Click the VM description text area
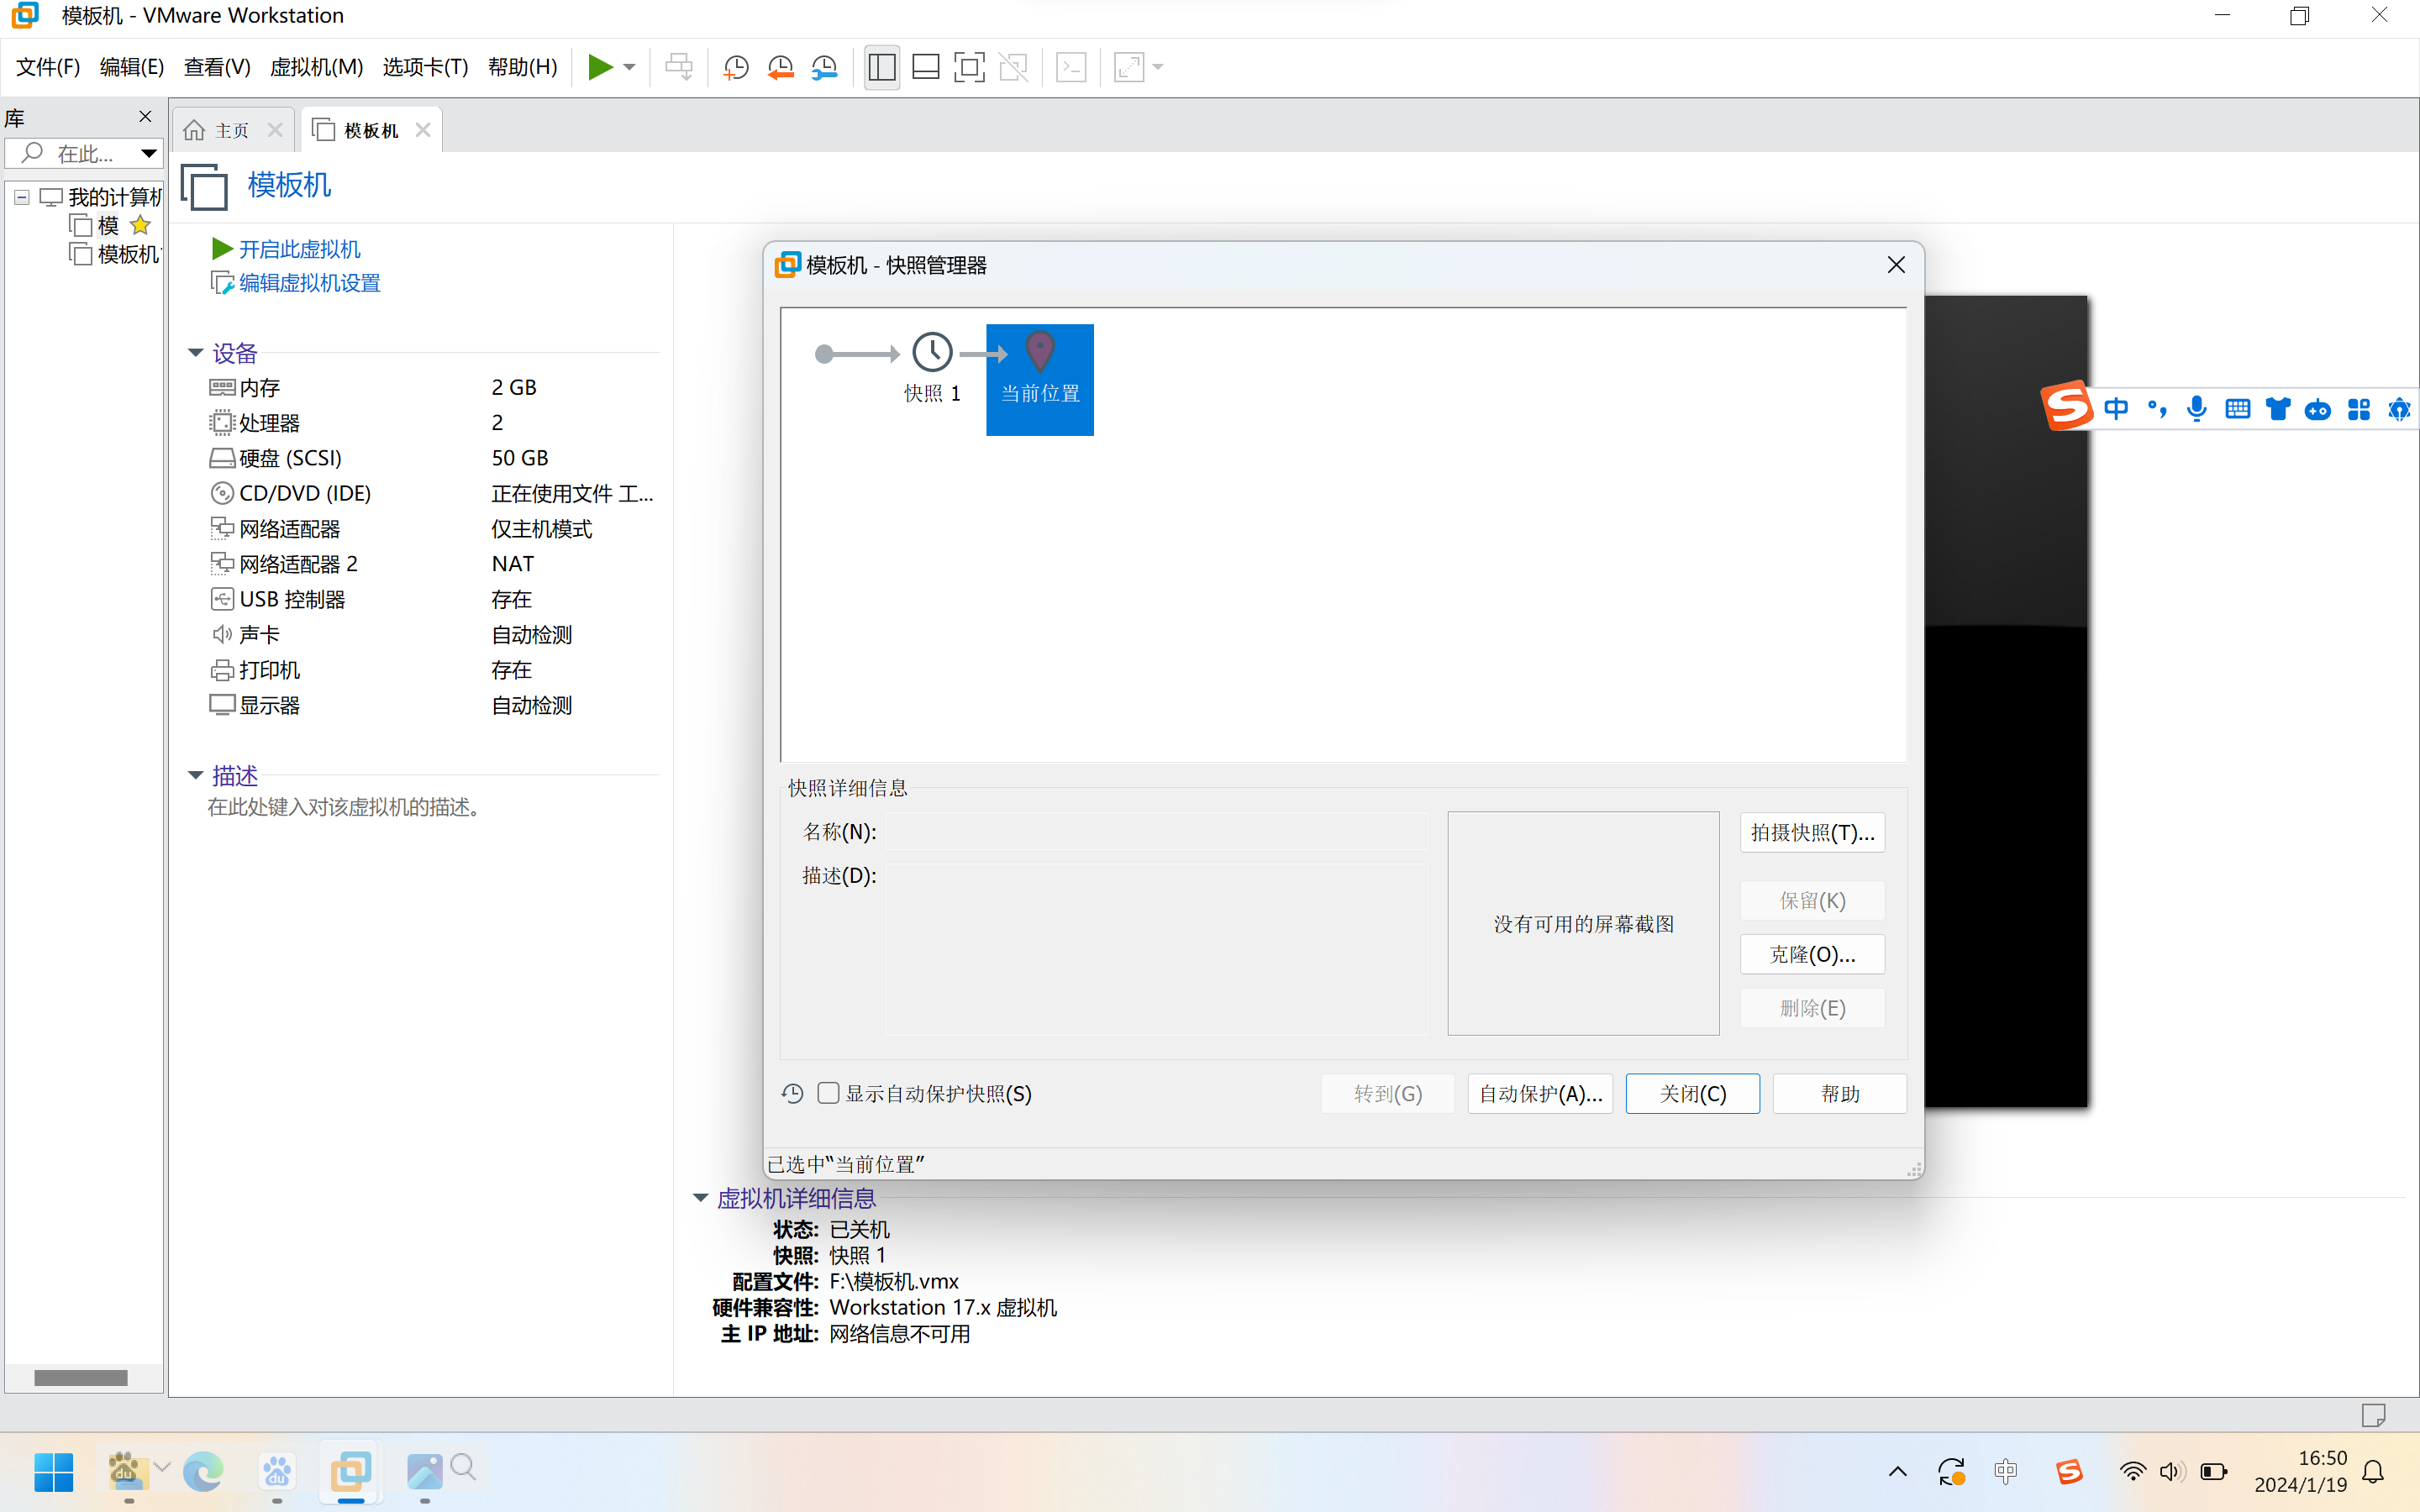Viewport: 2420px width, 1512px height. (345, 807)
